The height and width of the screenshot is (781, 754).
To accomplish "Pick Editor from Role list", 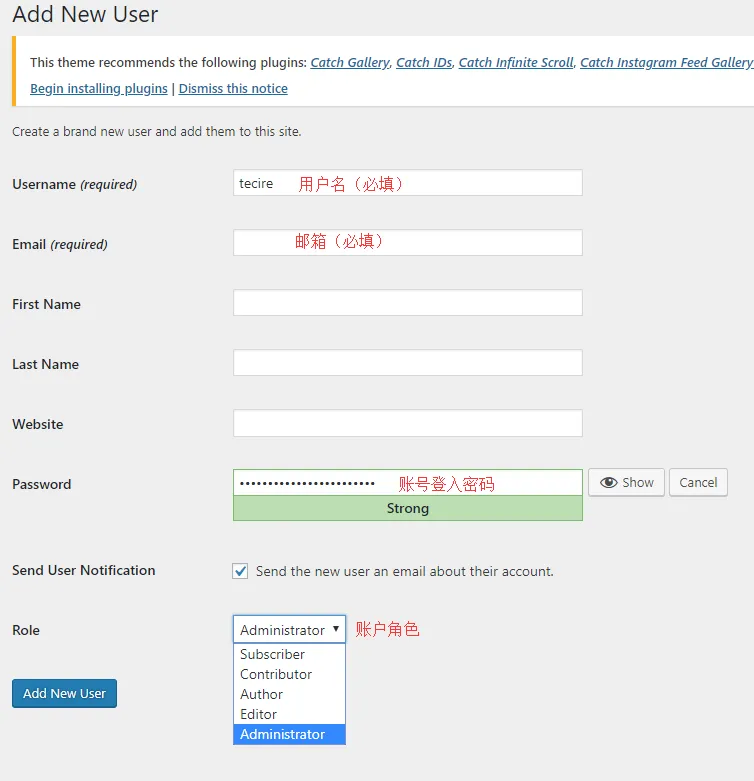I will point(289,714).
